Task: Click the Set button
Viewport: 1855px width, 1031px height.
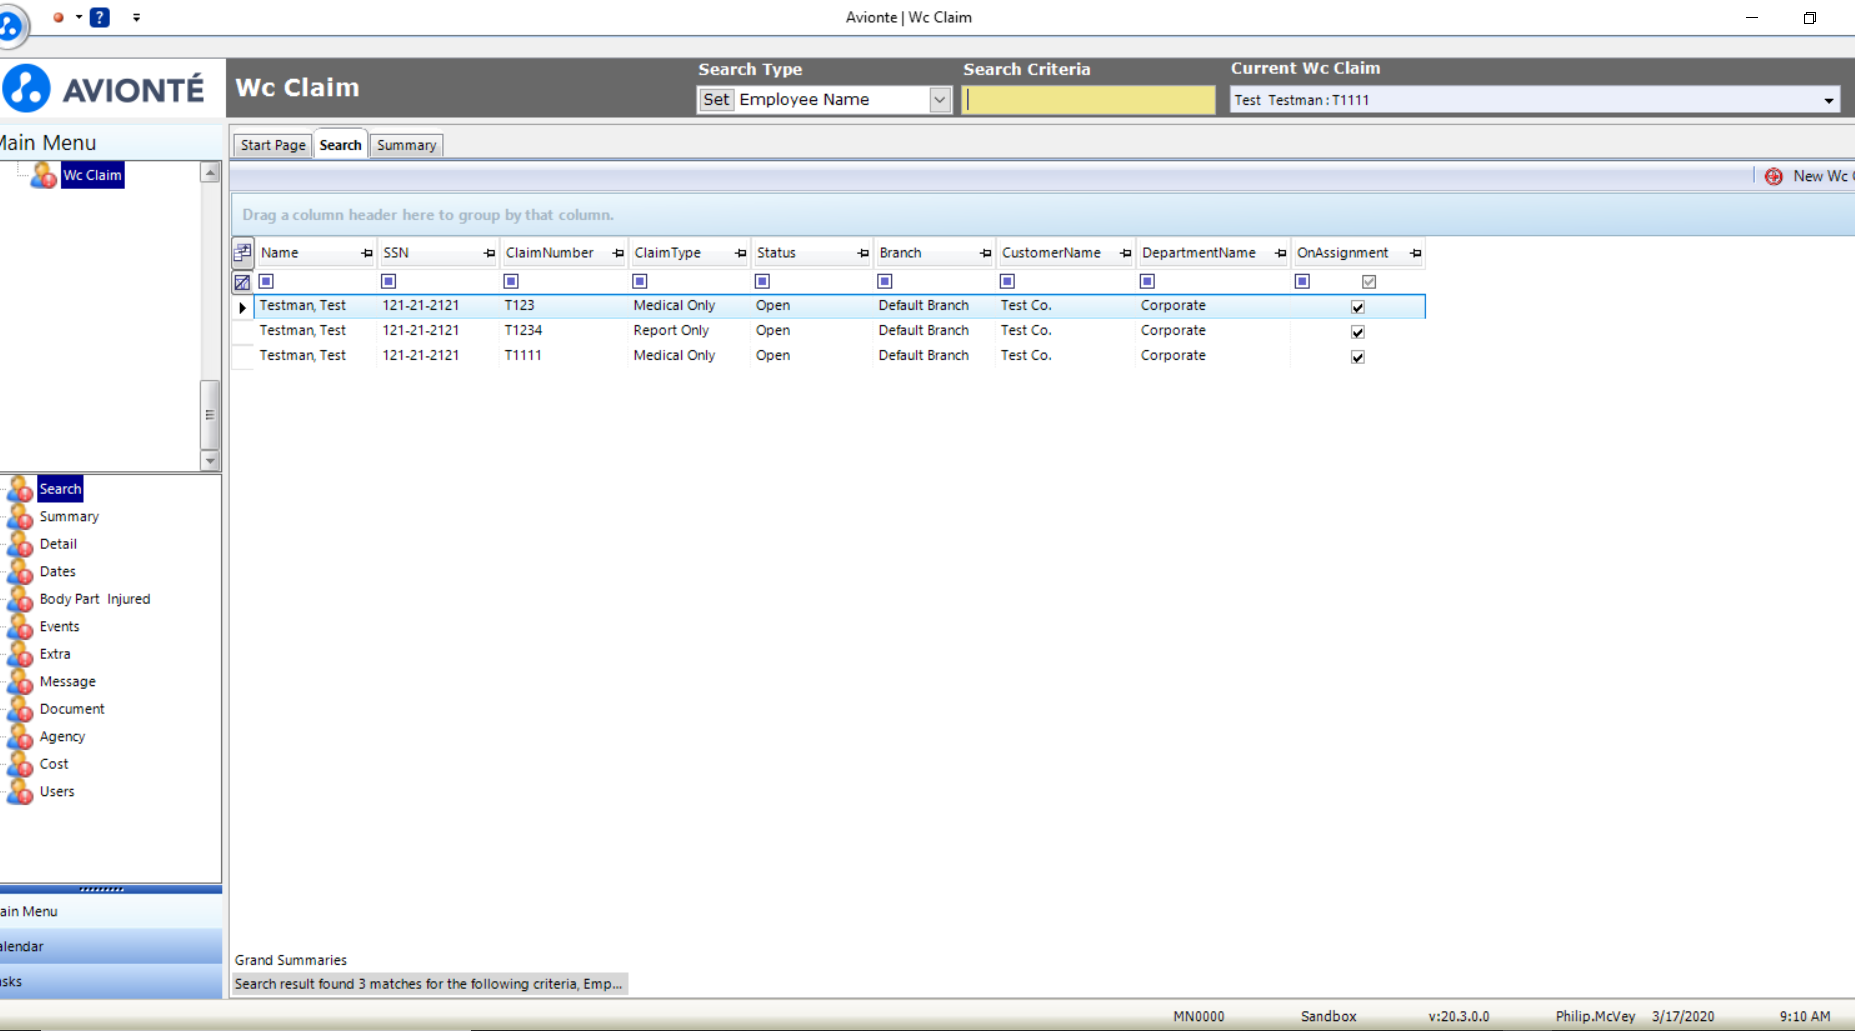Action: coord(716,99)
